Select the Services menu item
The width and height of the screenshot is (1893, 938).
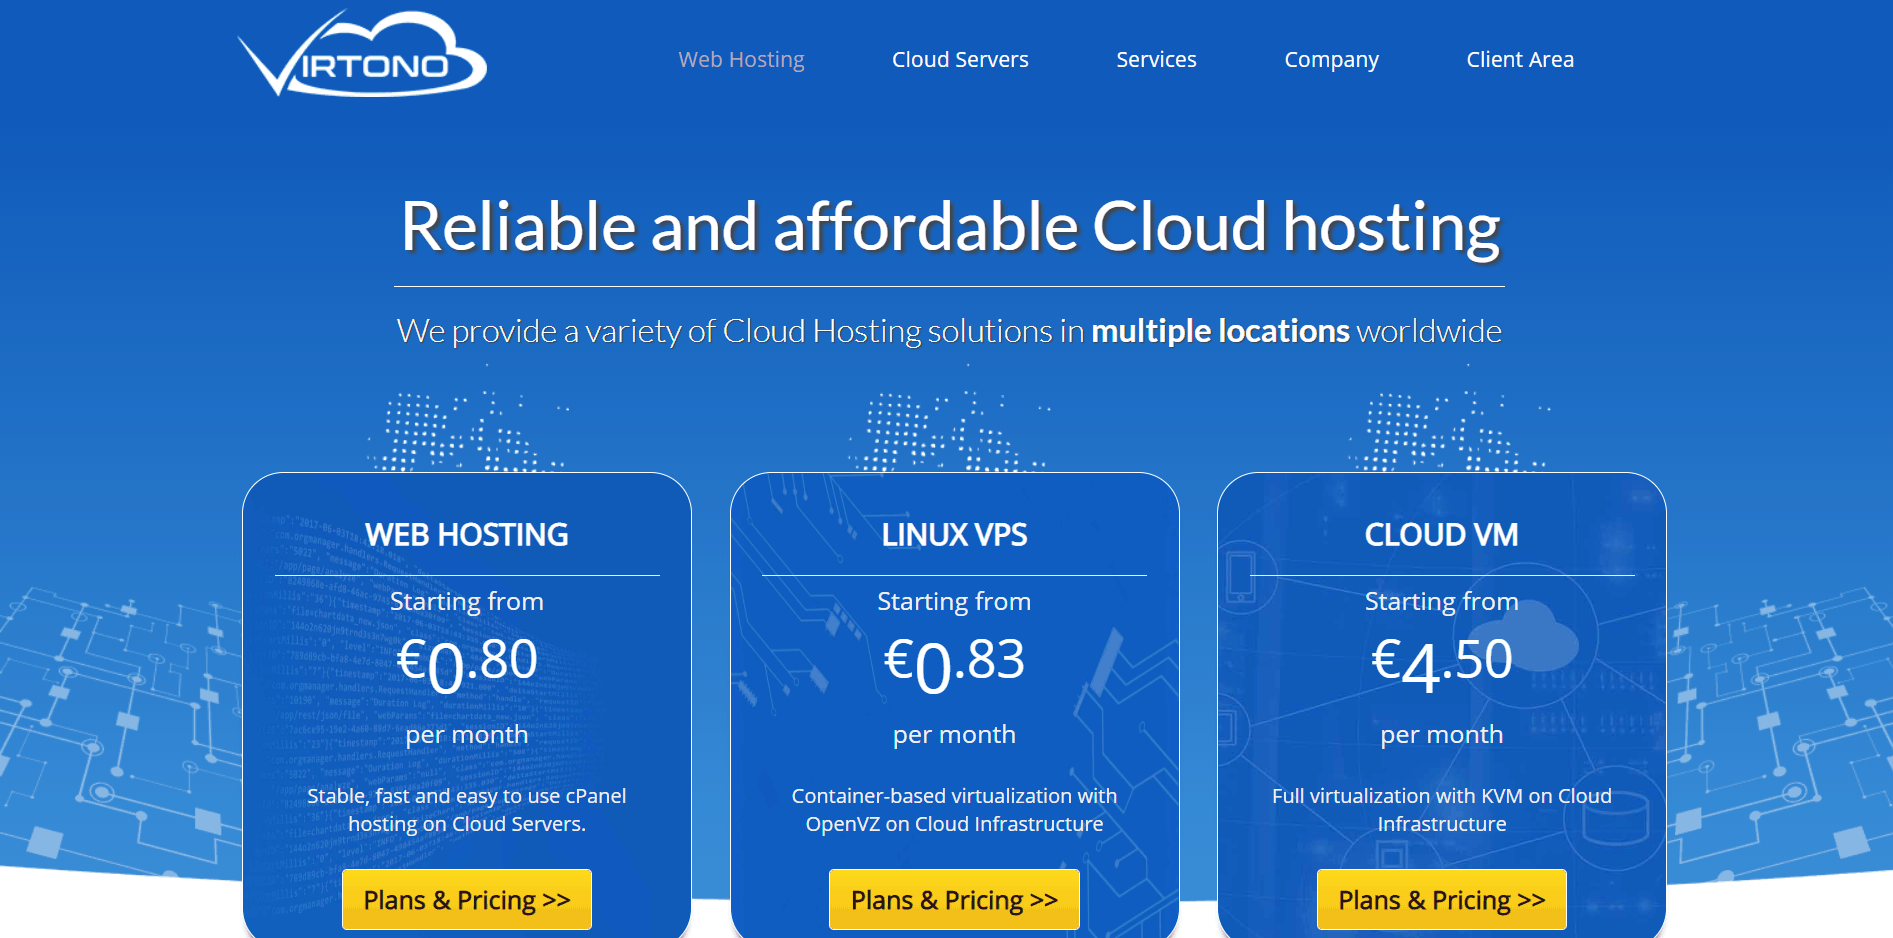click(x=1156, y=60)
